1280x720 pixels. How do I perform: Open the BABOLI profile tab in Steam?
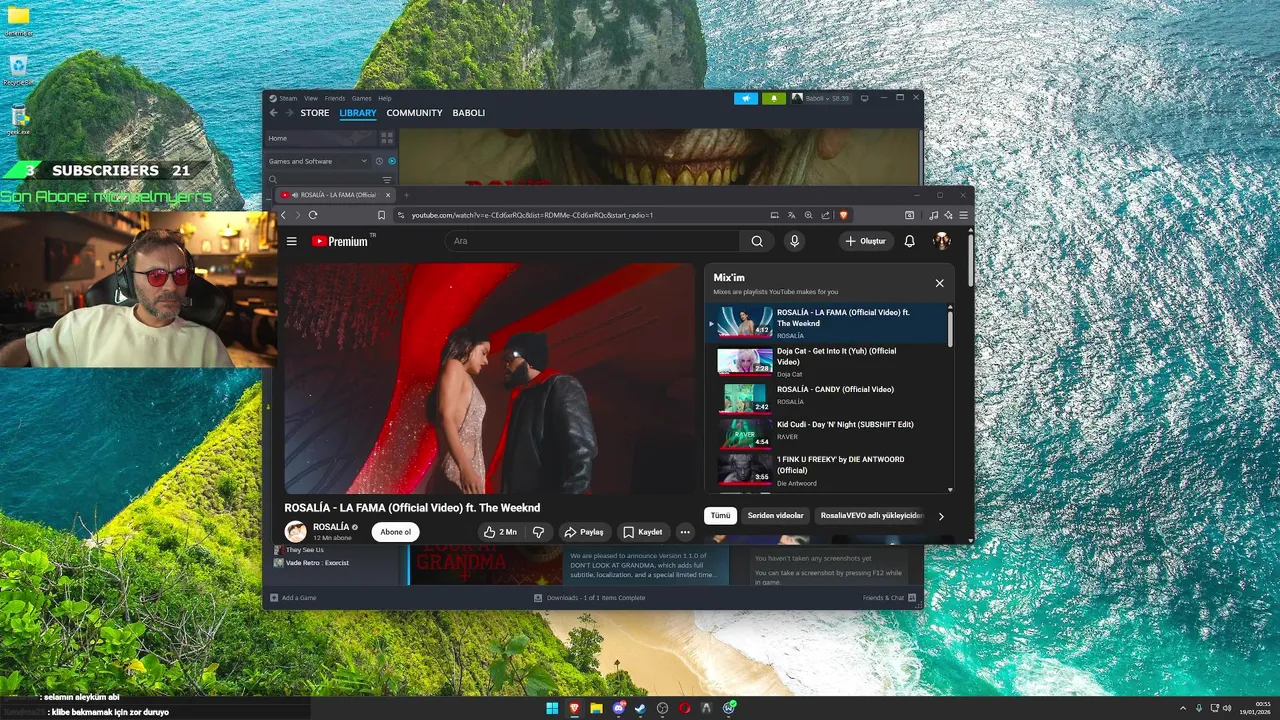[469, 113]
